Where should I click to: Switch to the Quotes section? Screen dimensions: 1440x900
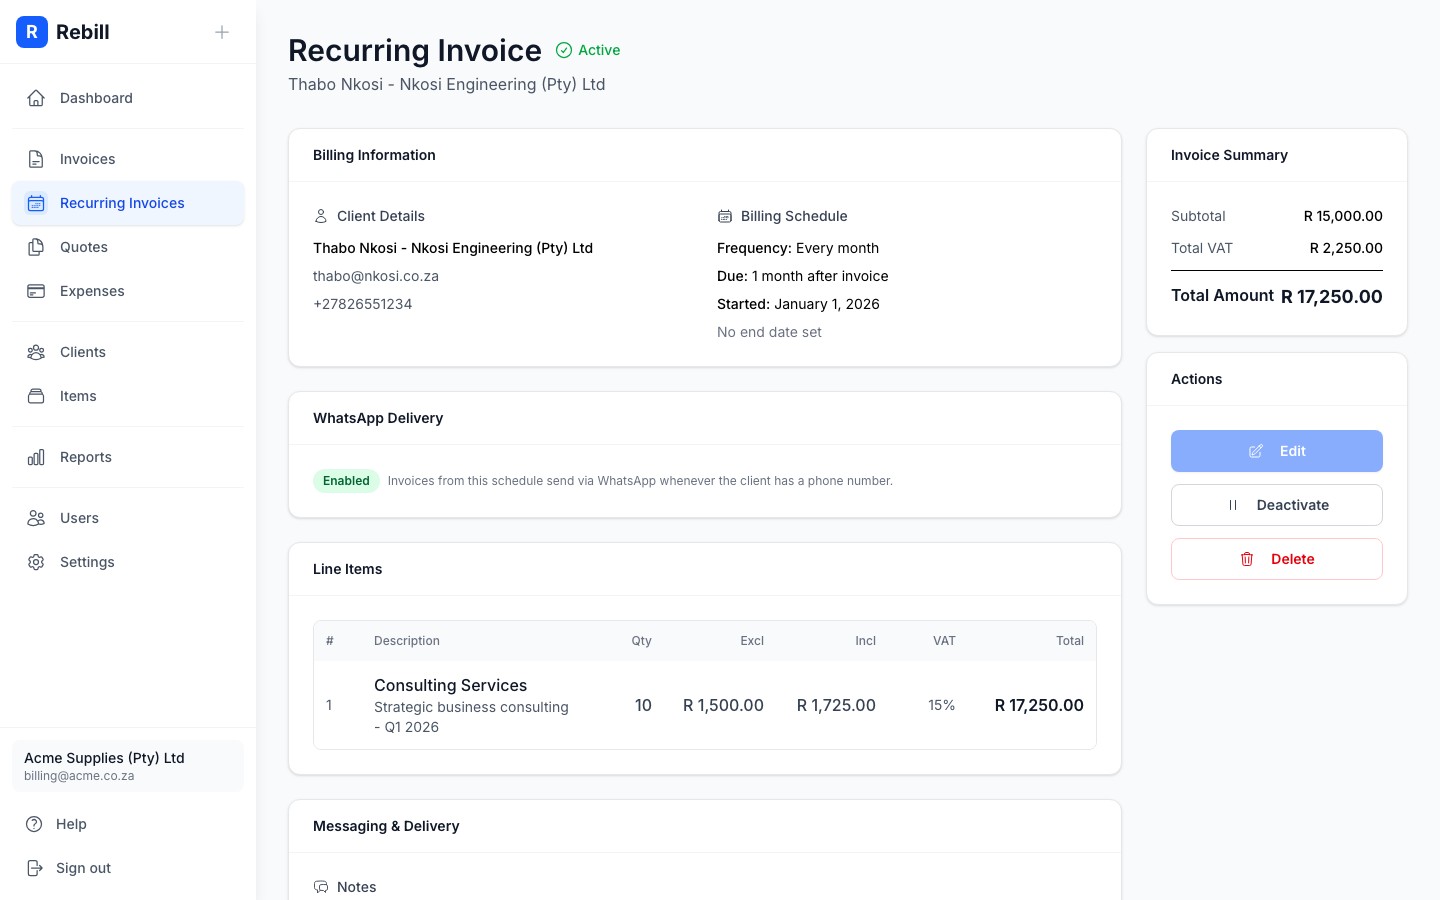pos(84,247)
